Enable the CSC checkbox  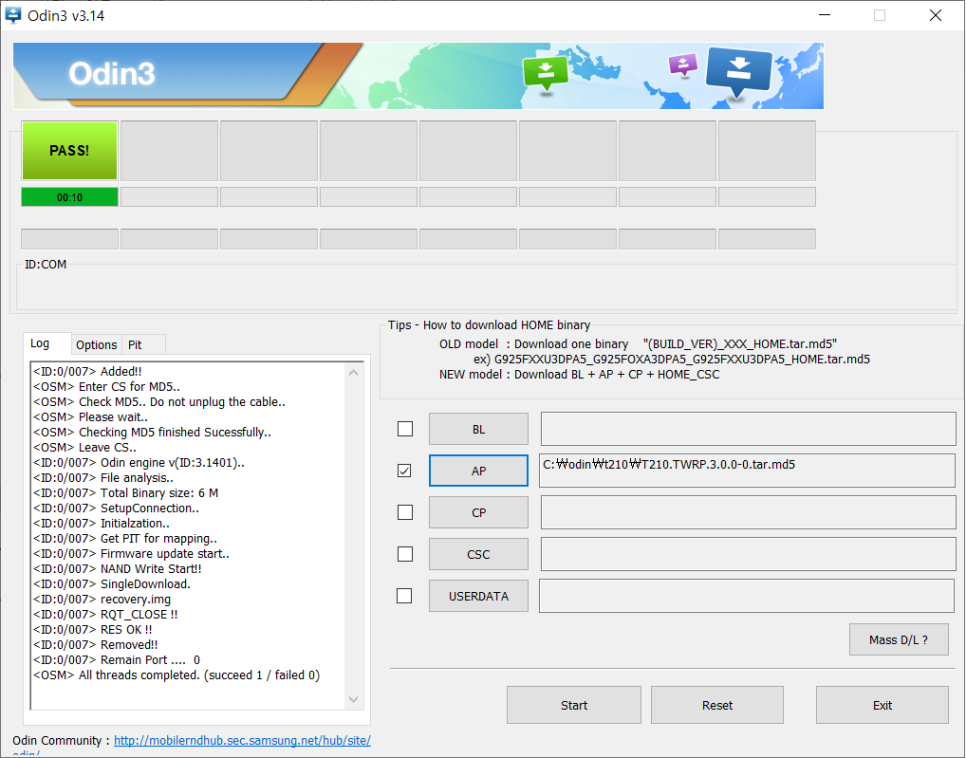[405, 554]
